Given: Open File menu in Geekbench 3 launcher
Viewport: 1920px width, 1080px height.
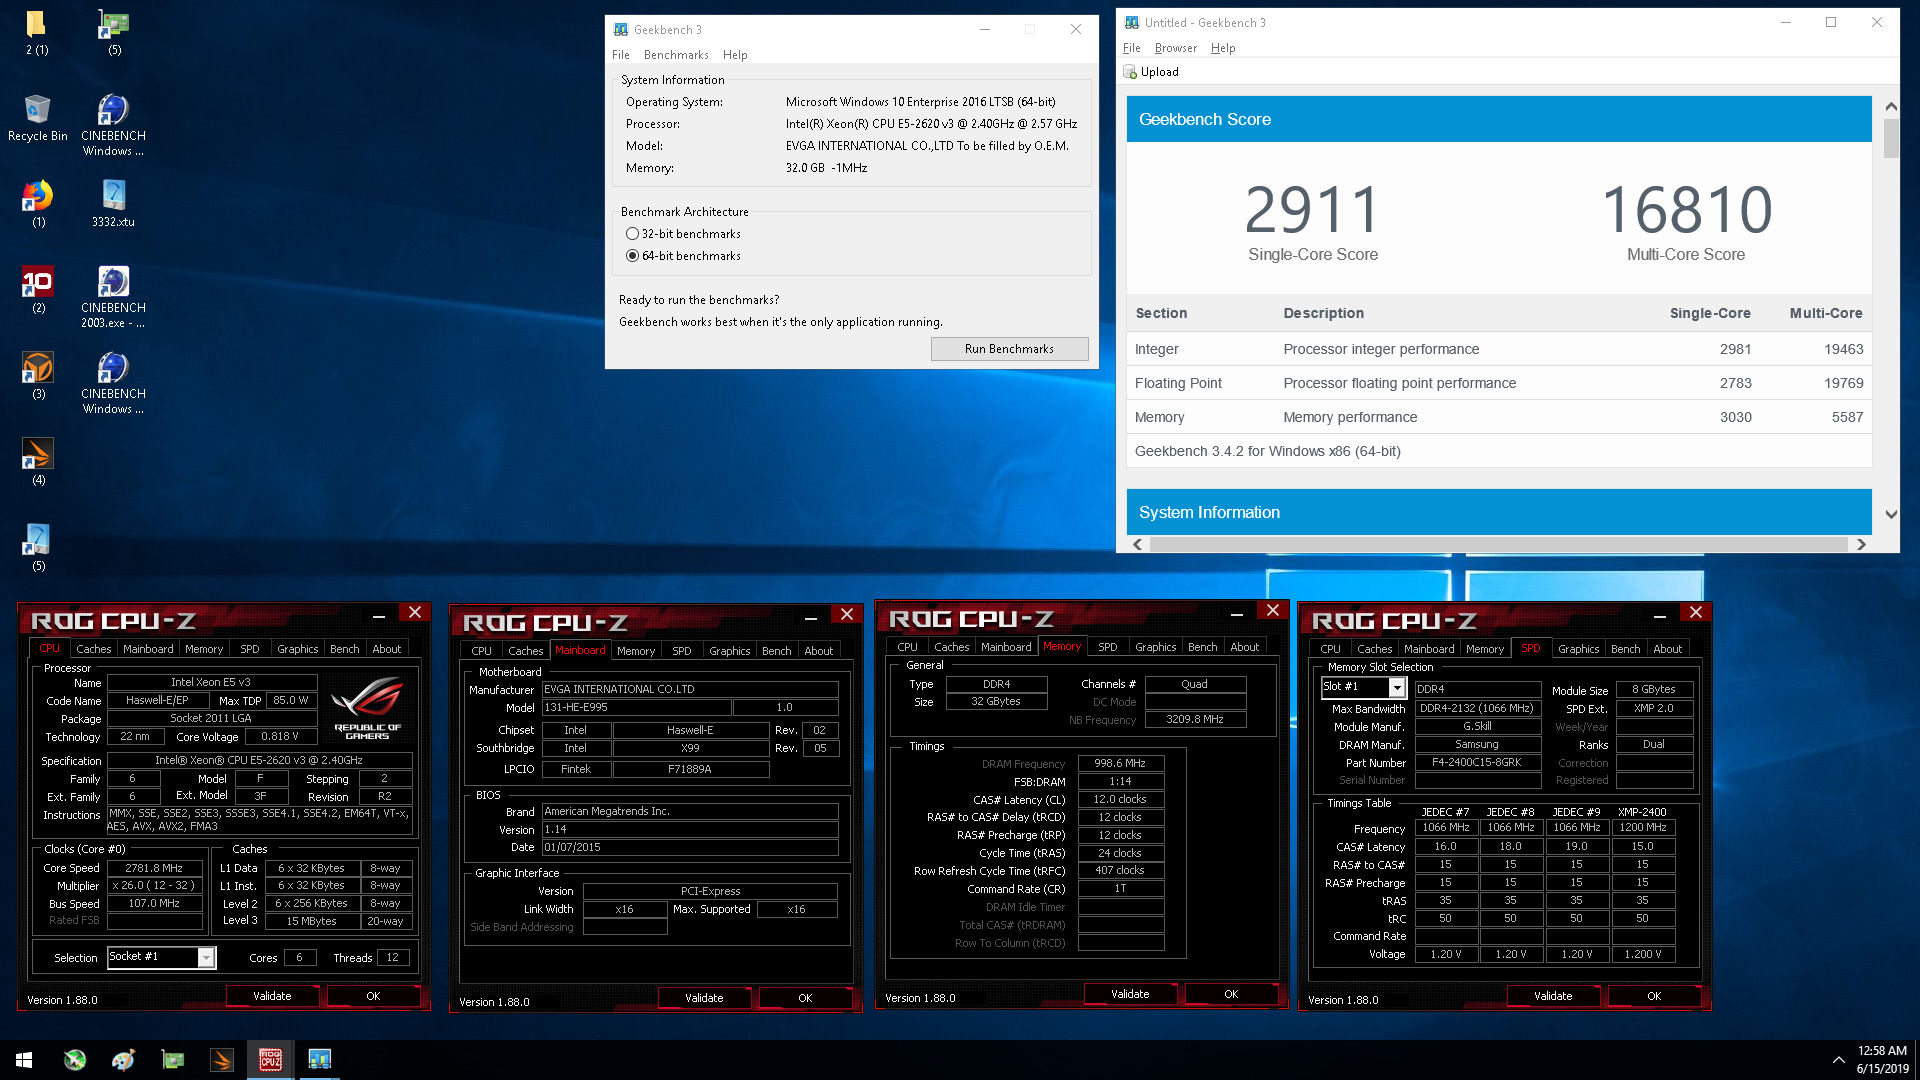Looking at the screenshot, I should 621,55.
